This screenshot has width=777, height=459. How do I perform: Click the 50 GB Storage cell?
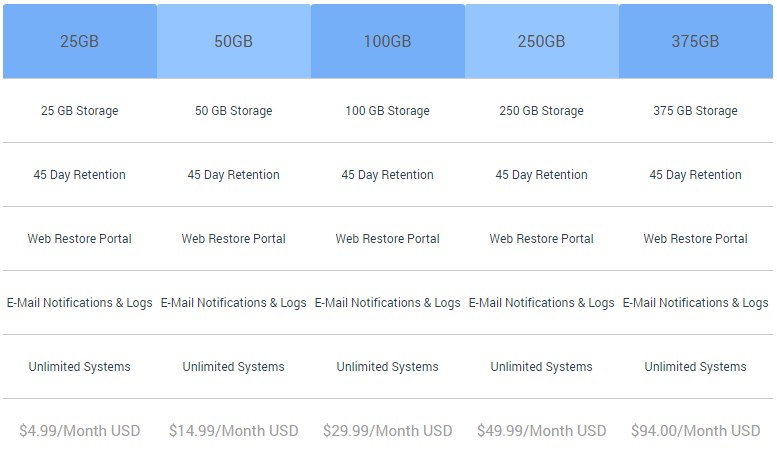(234, 111)
